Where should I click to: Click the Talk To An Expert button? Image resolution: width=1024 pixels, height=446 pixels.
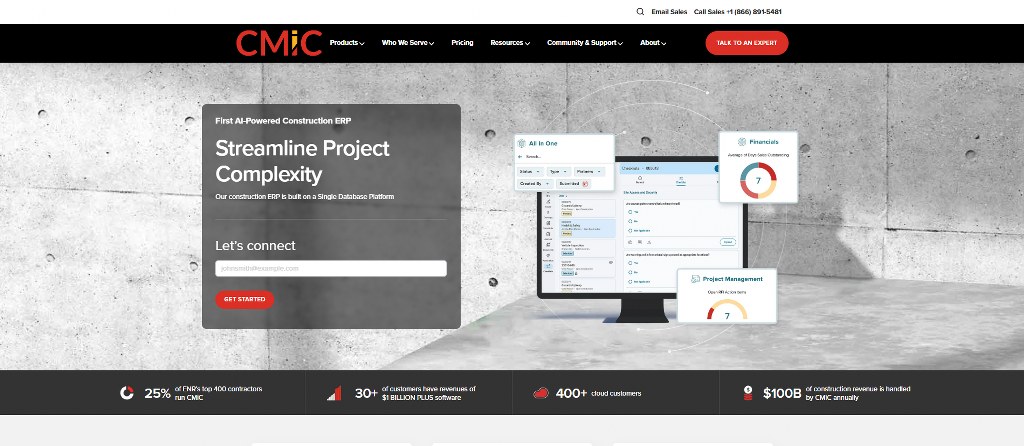pyautogui.click(x=746, y=43)
